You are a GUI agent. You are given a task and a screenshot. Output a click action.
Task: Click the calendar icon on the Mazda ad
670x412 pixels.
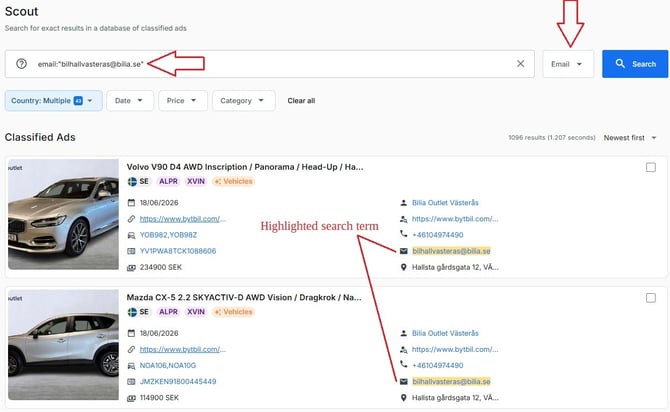click(131, 333)
